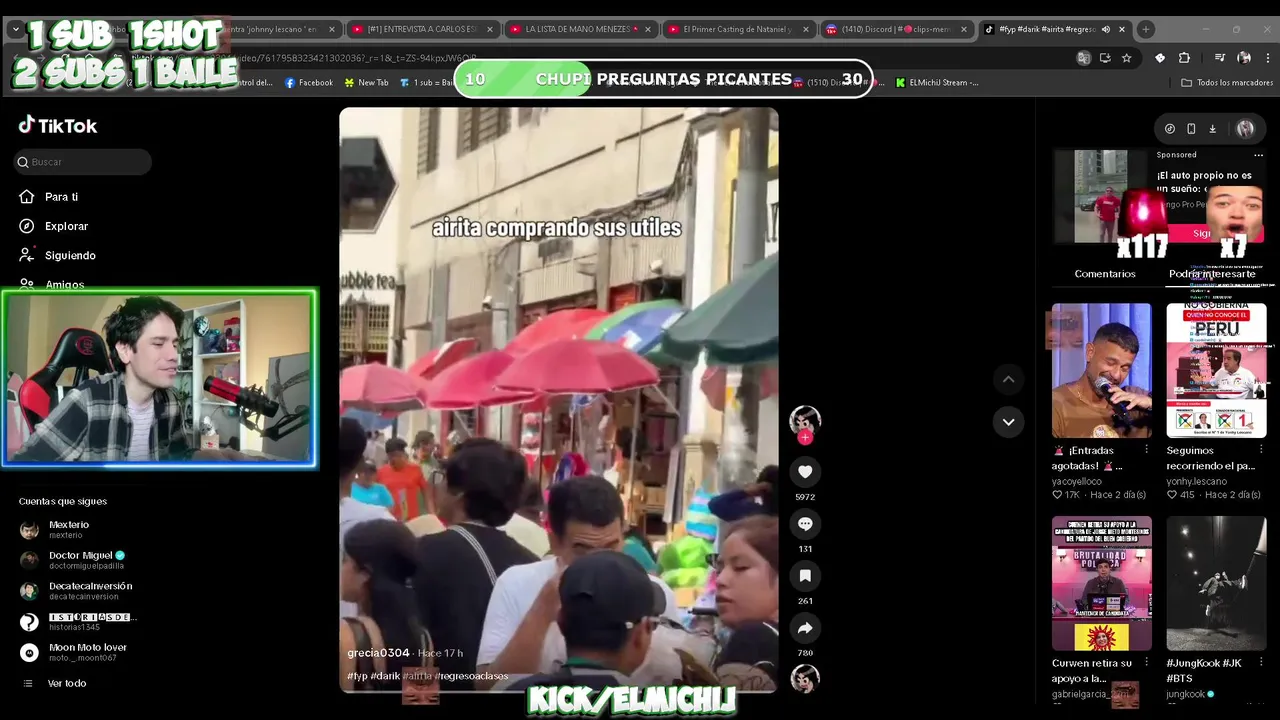Viewport: 1280px width, 720px height.
Task: Open JungKook #JK #BTS video thumbnail
Action: click(1216, 583)
